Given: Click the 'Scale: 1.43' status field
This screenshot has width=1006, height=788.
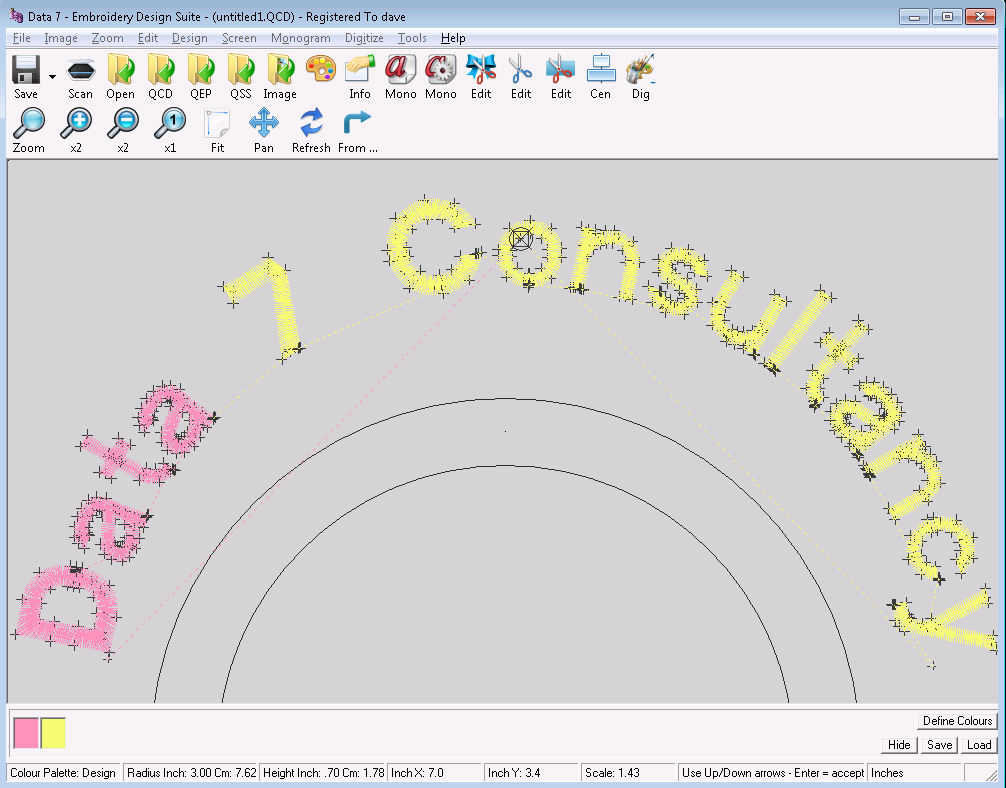Looking at the screenshot, I should pyautogui.click(x=629, y=773).
